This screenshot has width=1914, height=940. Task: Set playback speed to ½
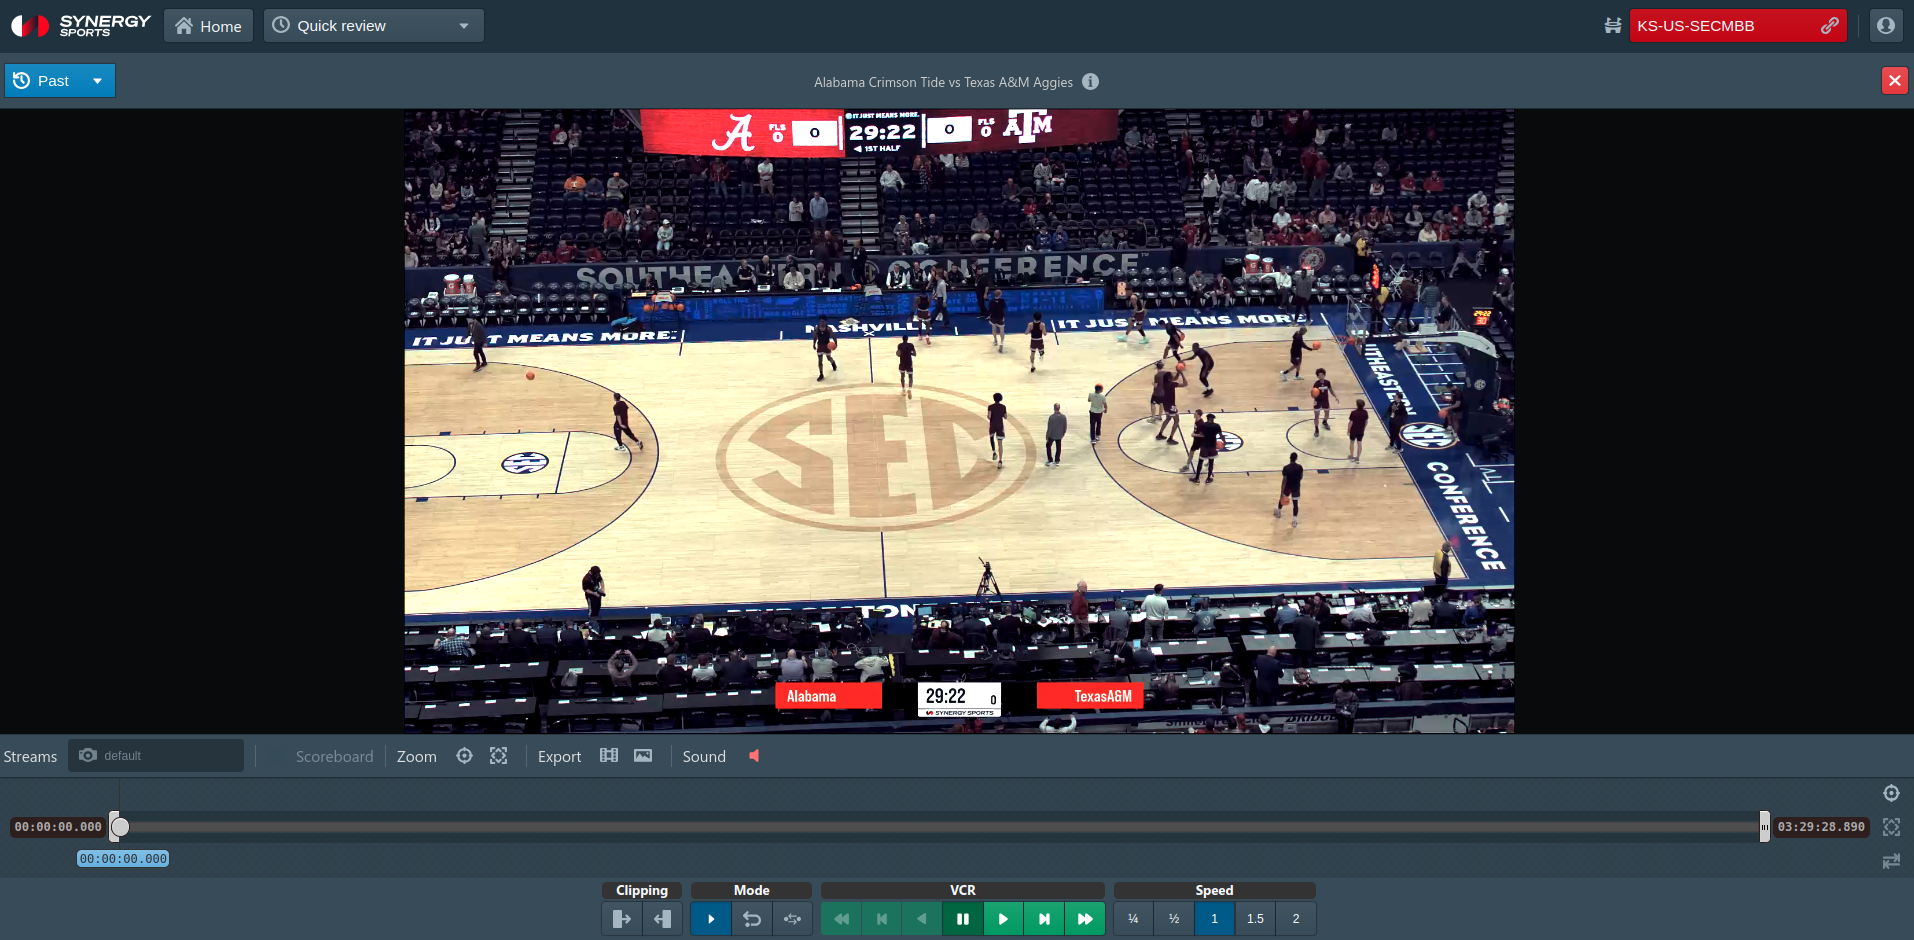[1174, 919]
